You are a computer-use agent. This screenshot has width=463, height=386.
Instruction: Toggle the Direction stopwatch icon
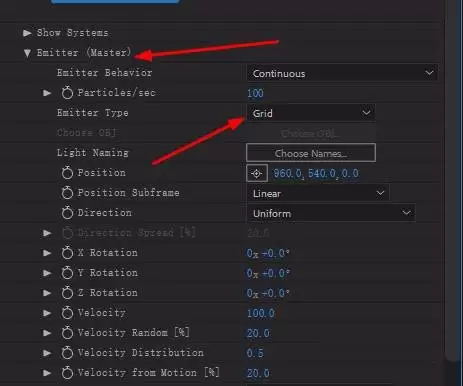point(67,213)
